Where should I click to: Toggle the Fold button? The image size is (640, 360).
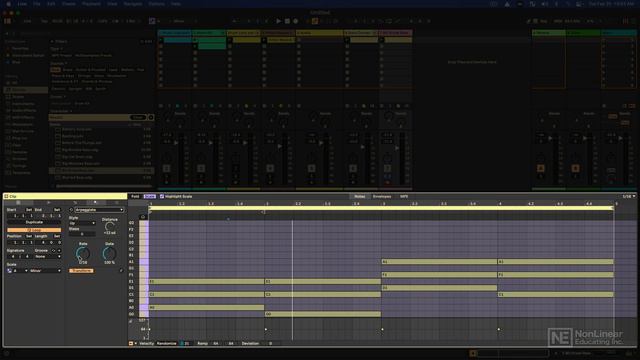pos(135,196)
